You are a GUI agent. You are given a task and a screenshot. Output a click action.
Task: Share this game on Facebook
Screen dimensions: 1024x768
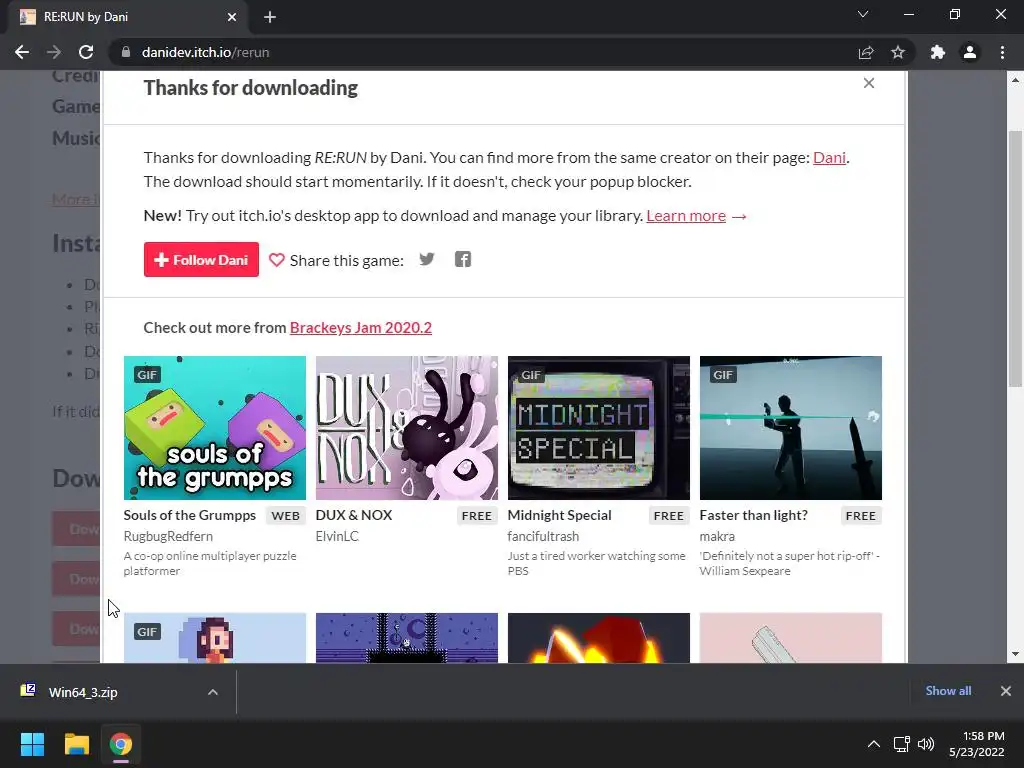point(463,259)
